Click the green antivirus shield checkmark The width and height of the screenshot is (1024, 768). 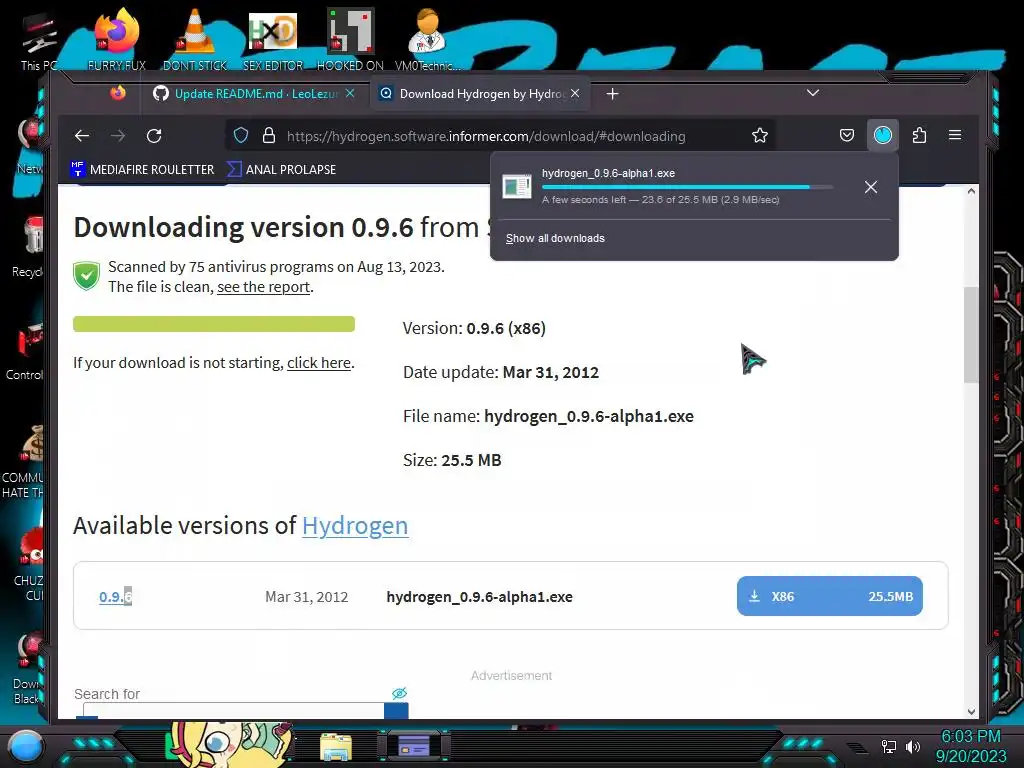(x=86, y=276)
